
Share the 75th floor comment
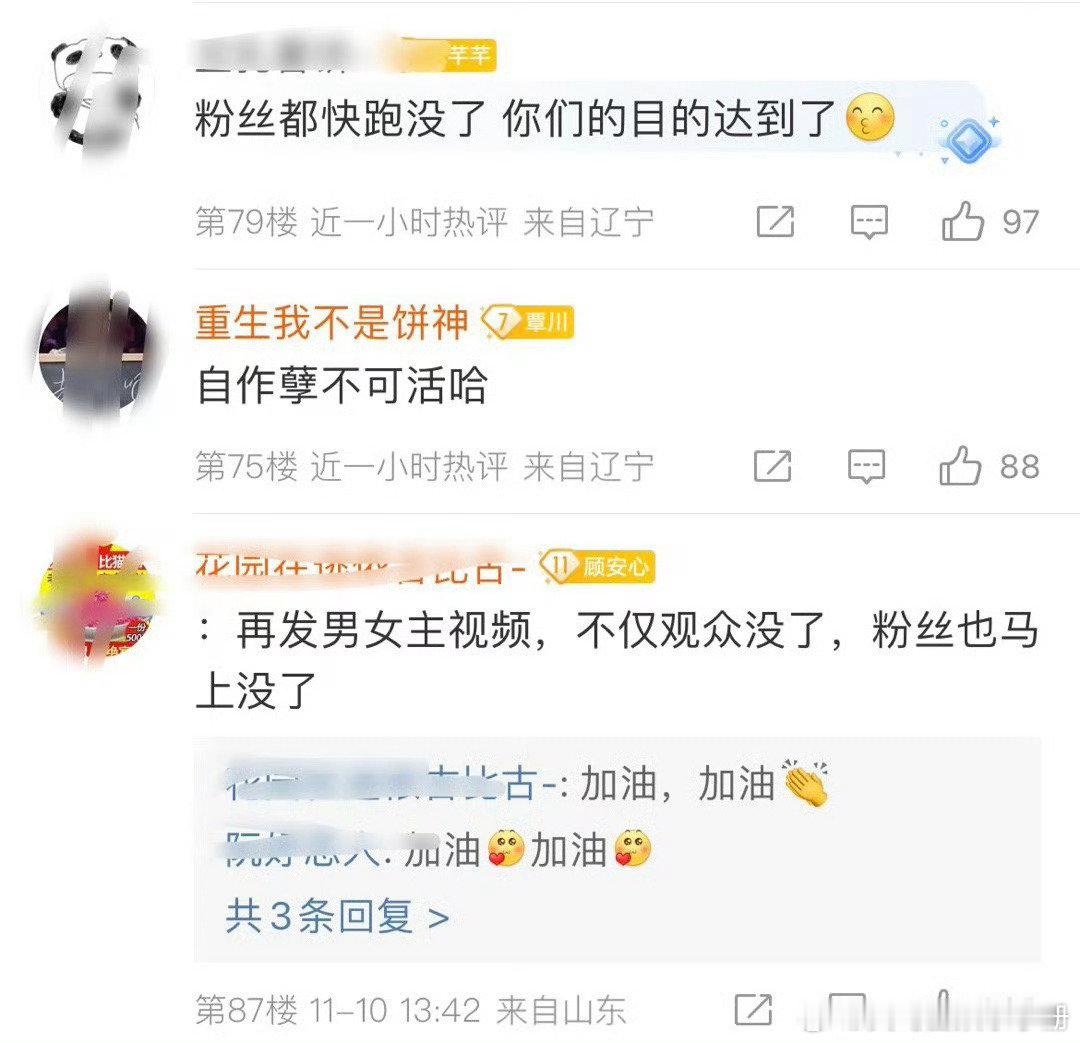pyautogui.click(x=773, y=466)
